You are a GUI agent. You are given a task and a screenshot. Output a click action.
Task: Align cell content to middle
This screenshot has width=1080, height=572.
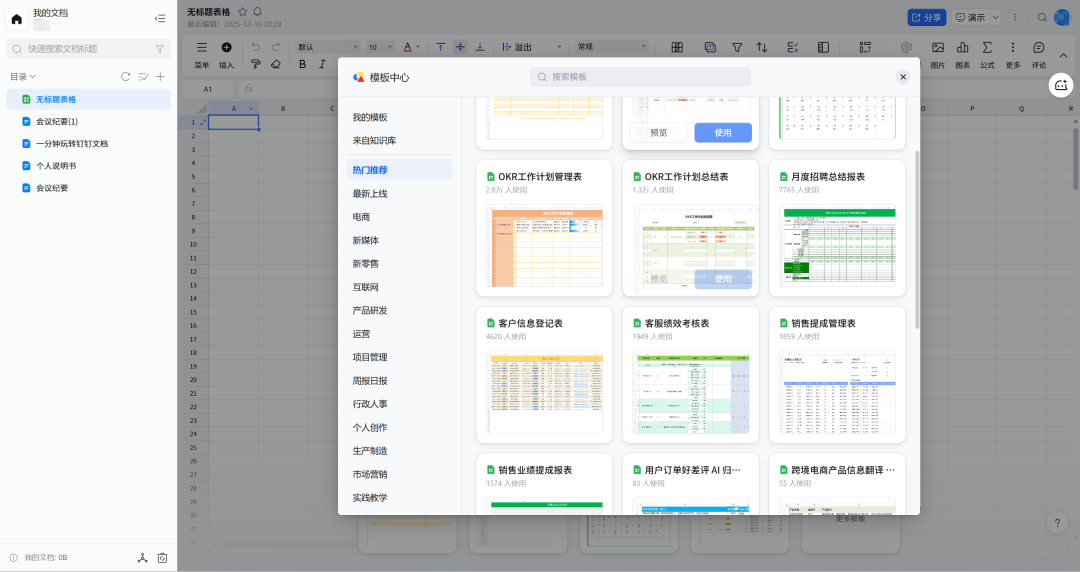tap(460, 47)
